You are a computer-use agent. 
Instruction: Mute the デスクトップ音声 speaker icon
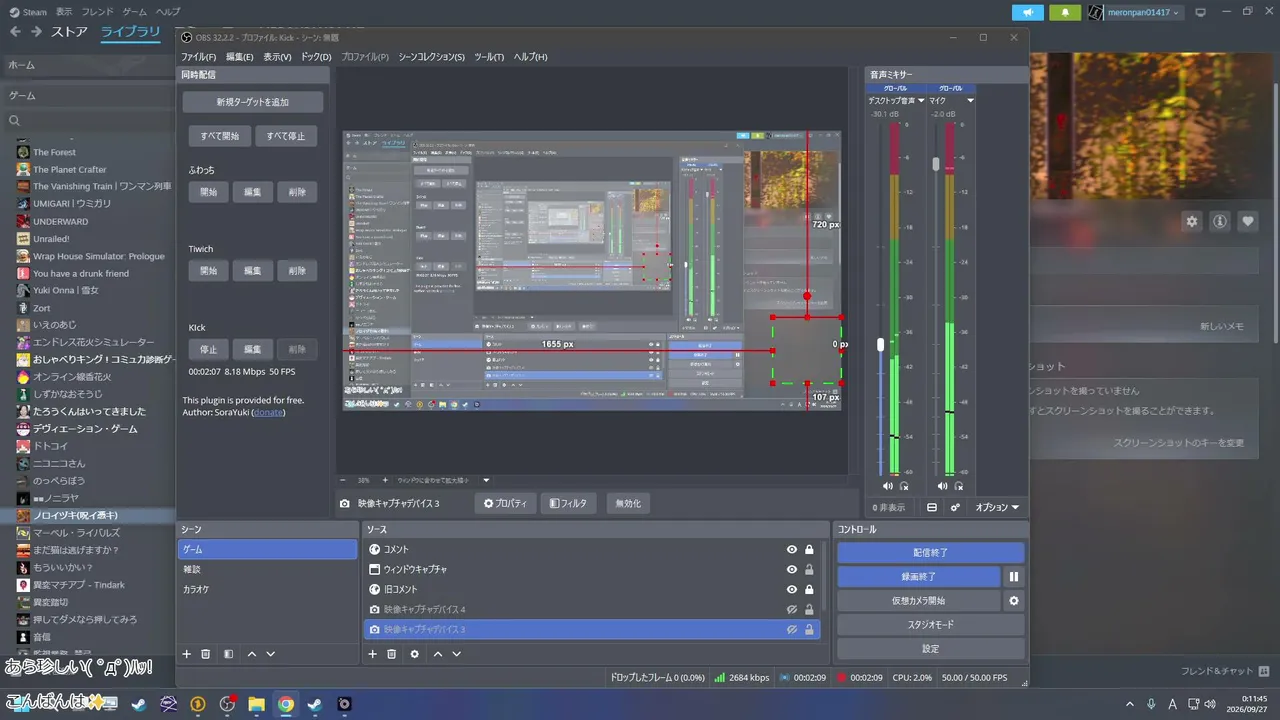tap(888, 486)
